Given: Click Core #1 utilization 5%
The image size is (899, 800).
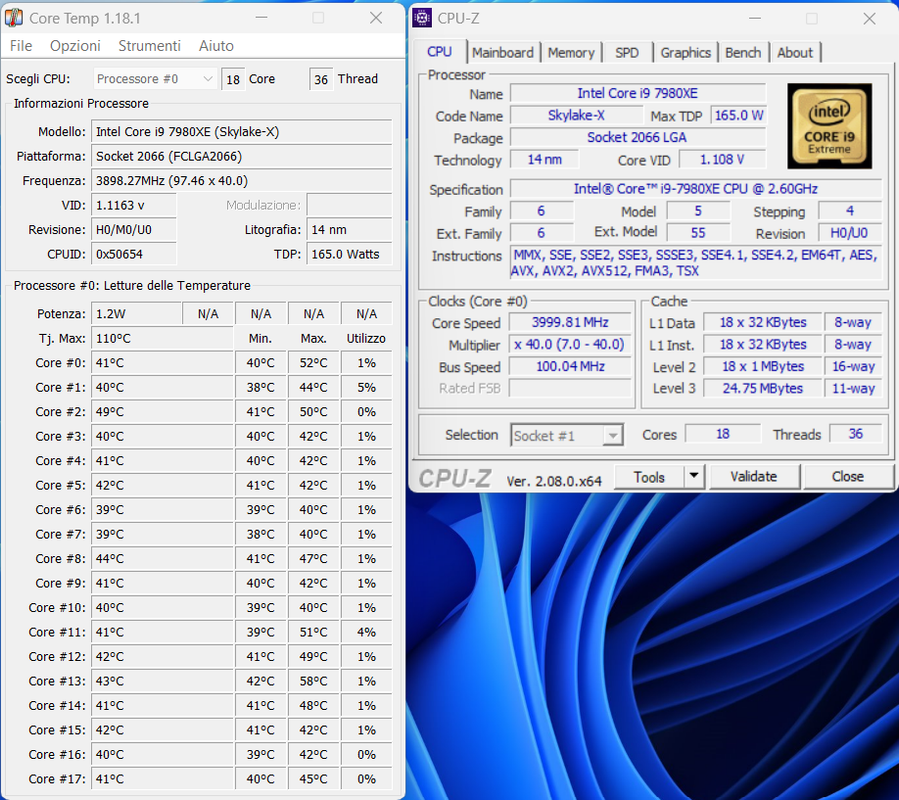Looking at the screenshot, I should tap(366, 388).
